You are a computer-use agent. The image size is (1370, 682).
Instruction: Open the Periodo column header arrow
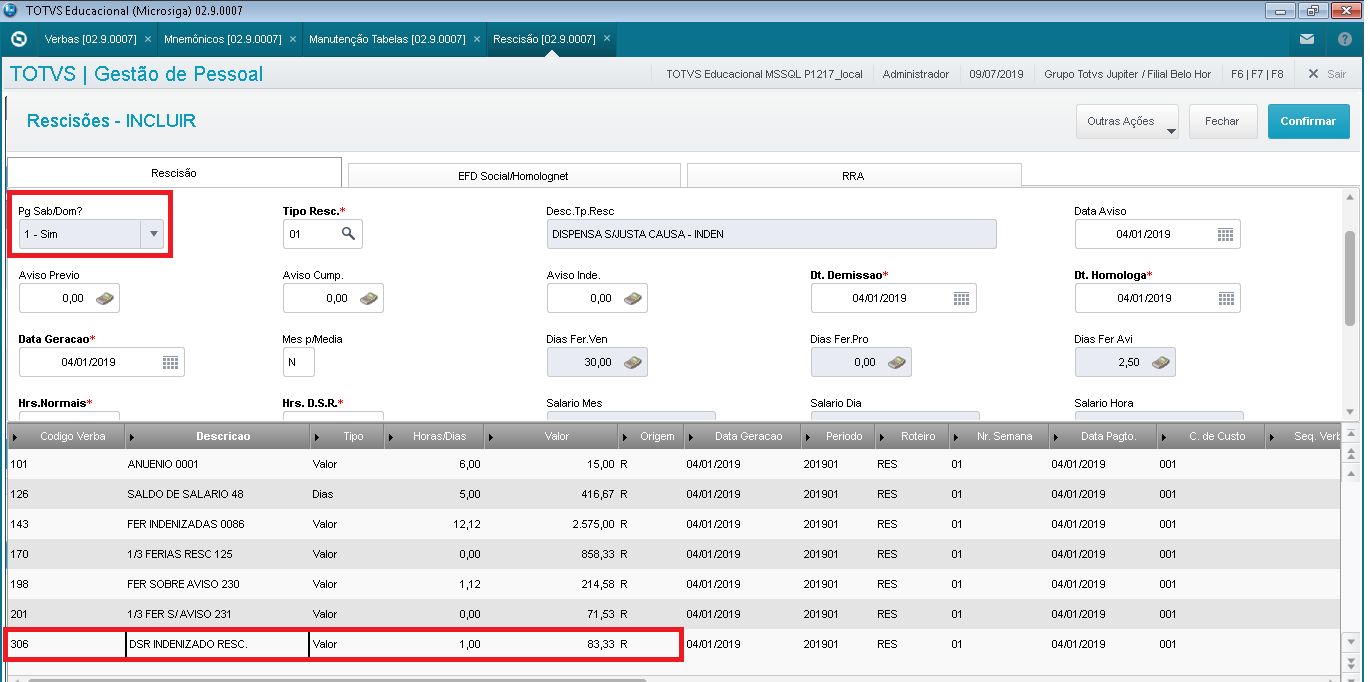pyautogui.click(x=807, y=437)
